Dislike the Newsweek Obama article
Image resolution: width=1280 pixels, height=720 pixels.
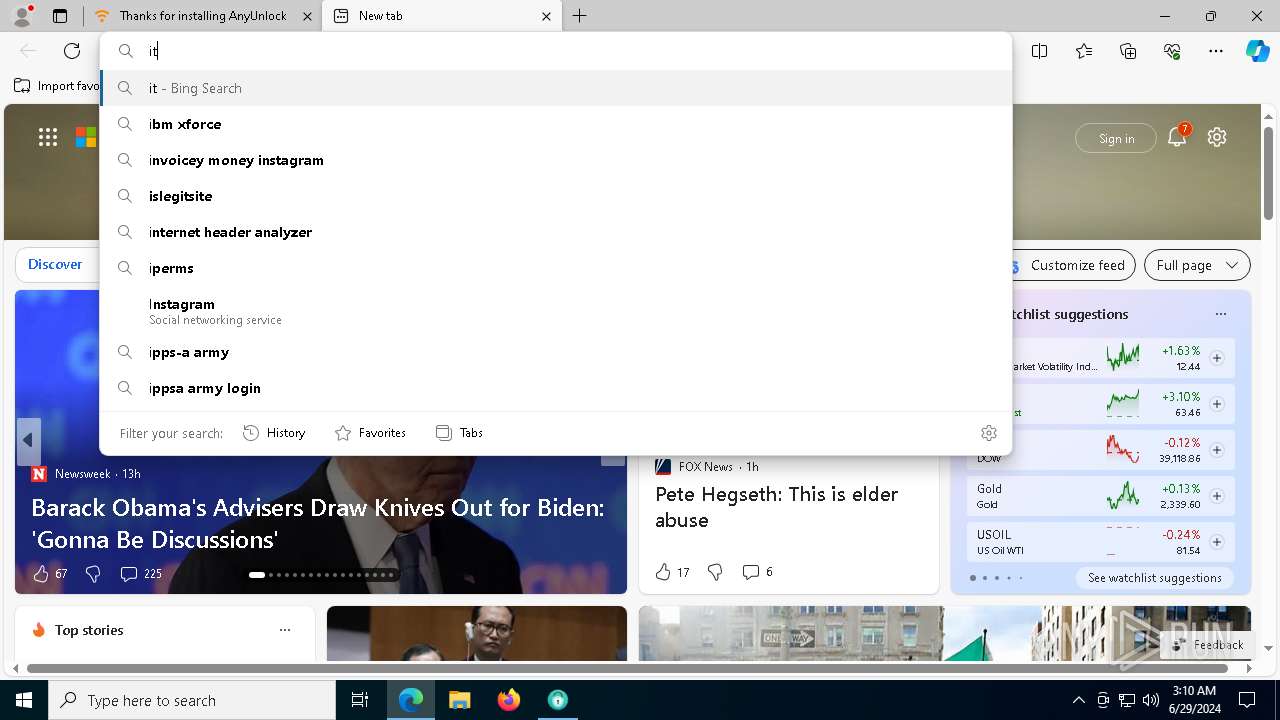(93, 573)
